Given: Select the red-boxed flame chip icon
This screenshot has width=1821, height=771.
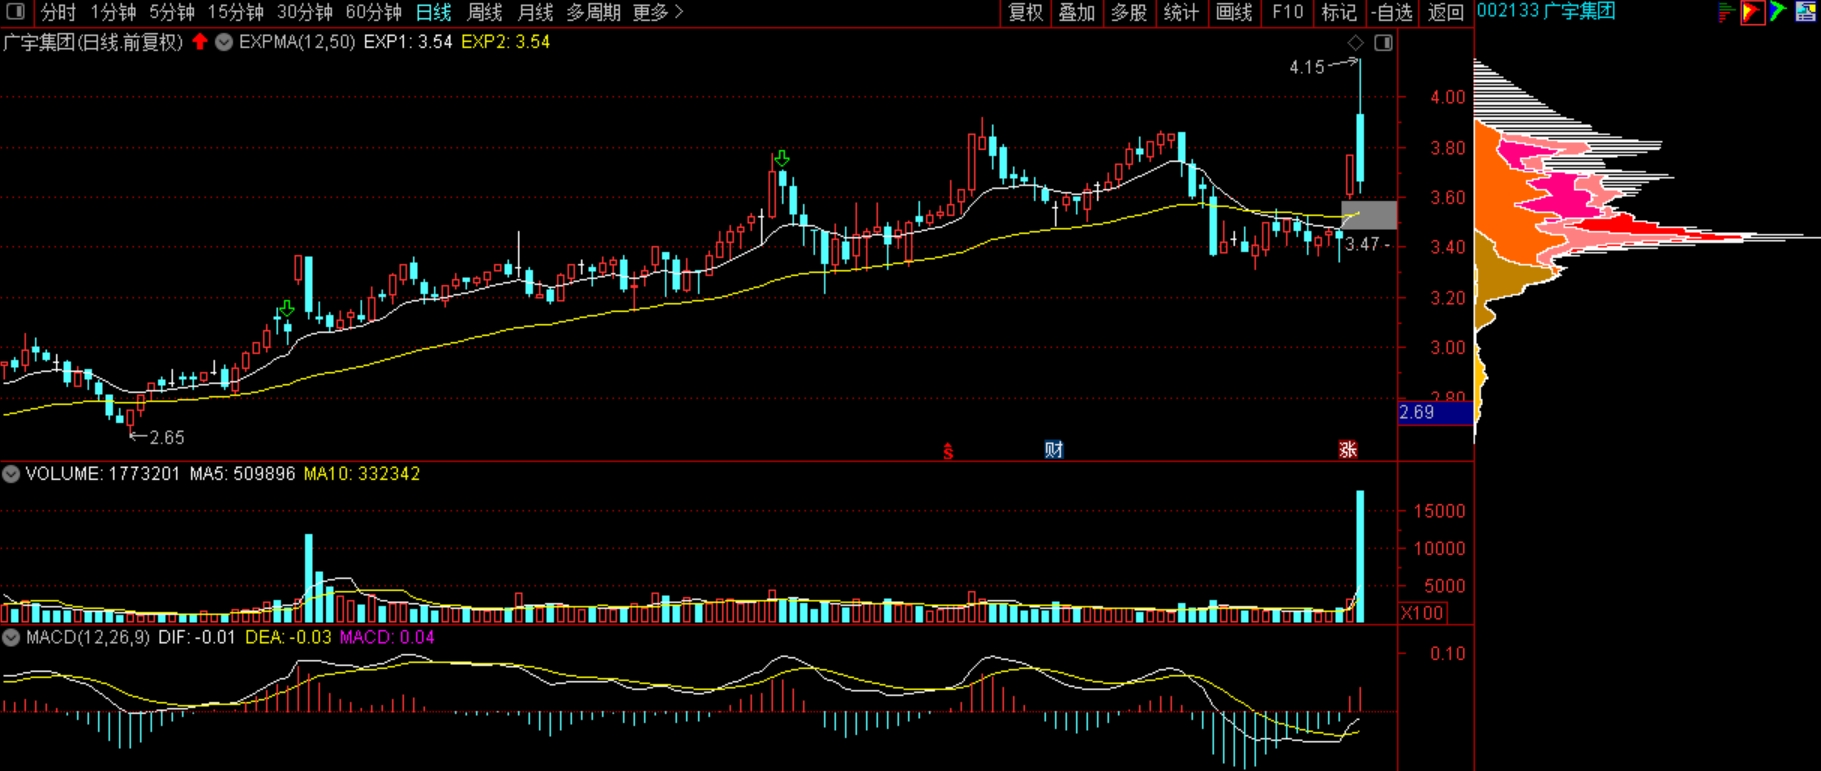Looking at the screenshot, I should [1752, 12].
